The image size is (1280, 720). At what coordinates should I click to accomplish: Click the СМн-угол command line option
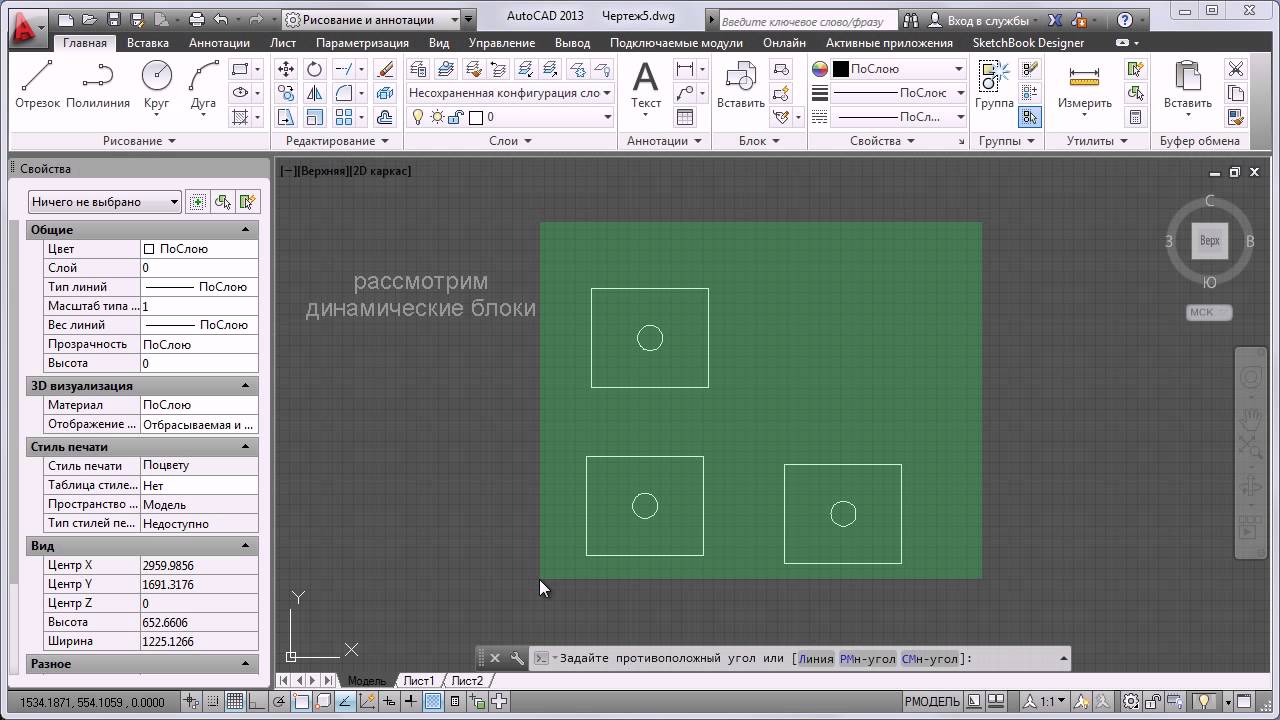tap(930, 658)
